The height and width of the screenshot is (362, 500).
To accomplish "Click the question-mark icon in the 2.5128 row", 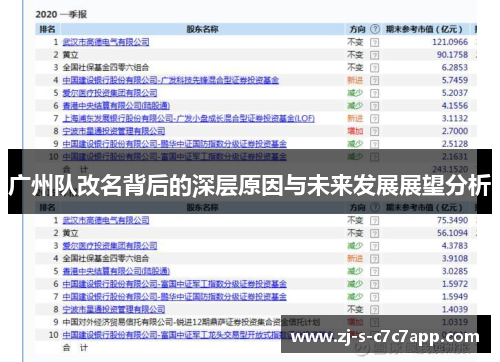I will click(375, 144).
